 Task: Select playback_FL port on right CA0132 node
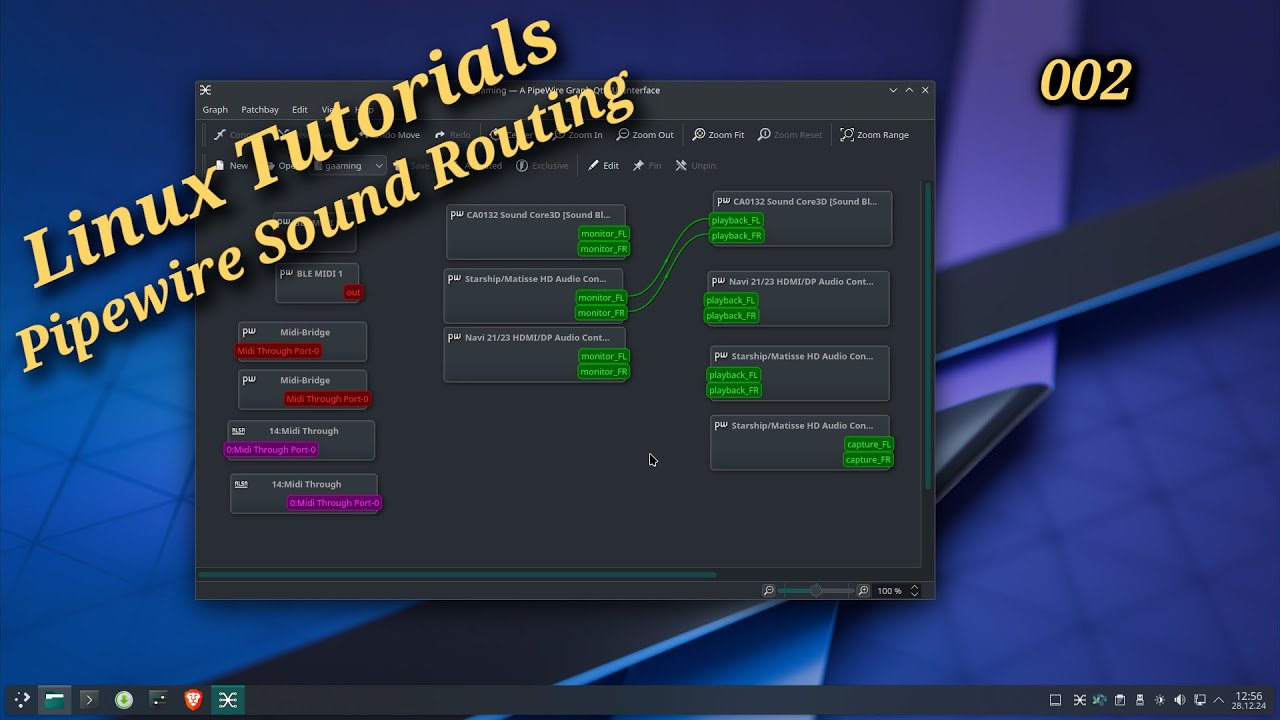coord(736,220)
